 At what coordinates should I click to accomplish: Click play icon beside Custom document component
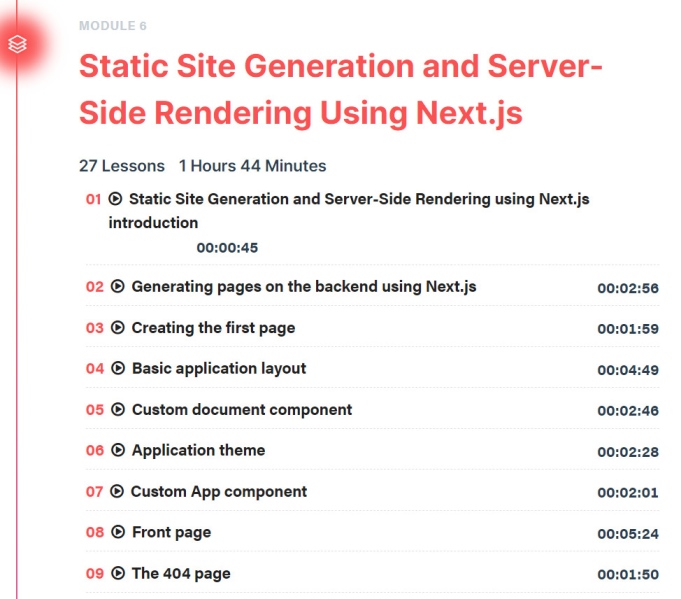(118, 409)
